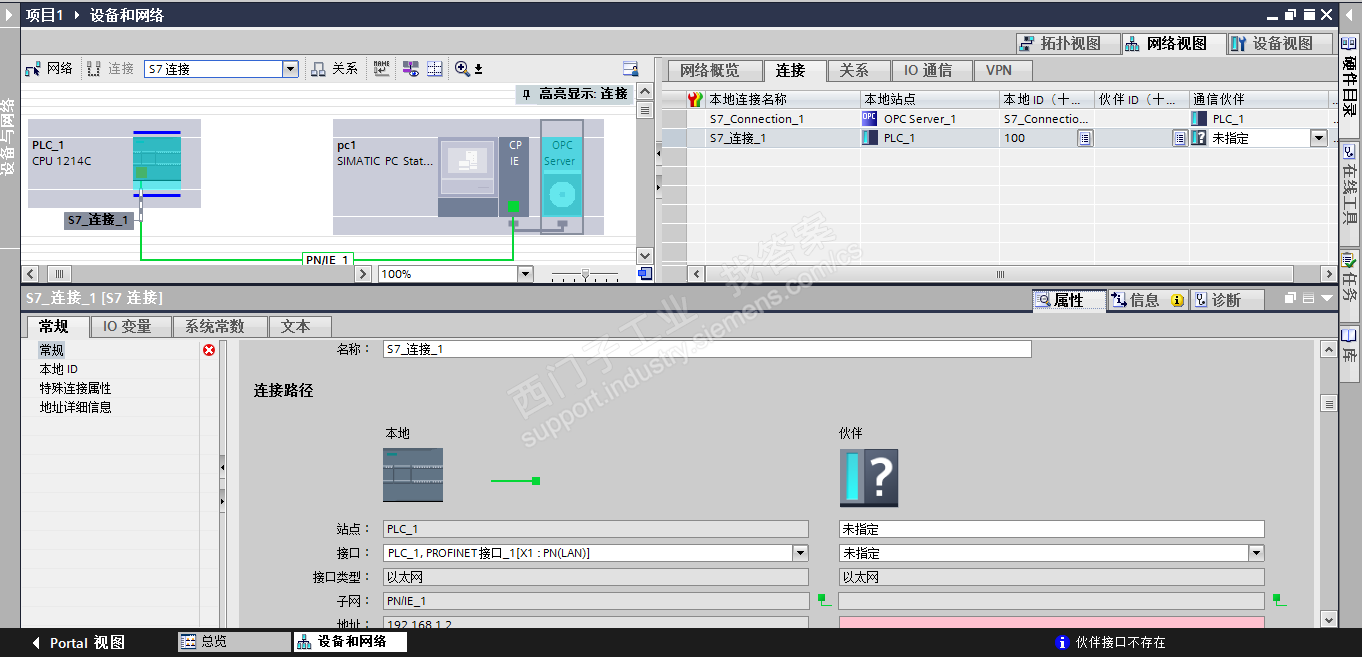
Task: Open the 属性 properties tab
Action: pyautogui.click(x=1069, y=300)
